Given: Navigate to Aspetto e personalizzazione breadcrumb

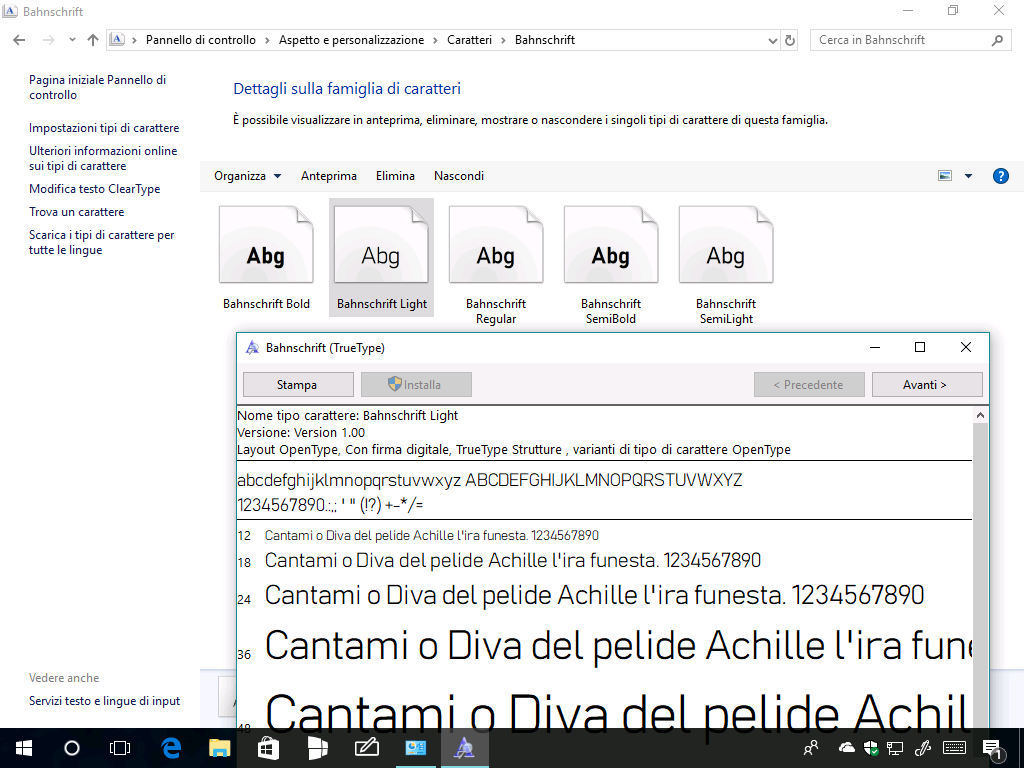Looking at the screenshot, I should [x=351, y=40].
